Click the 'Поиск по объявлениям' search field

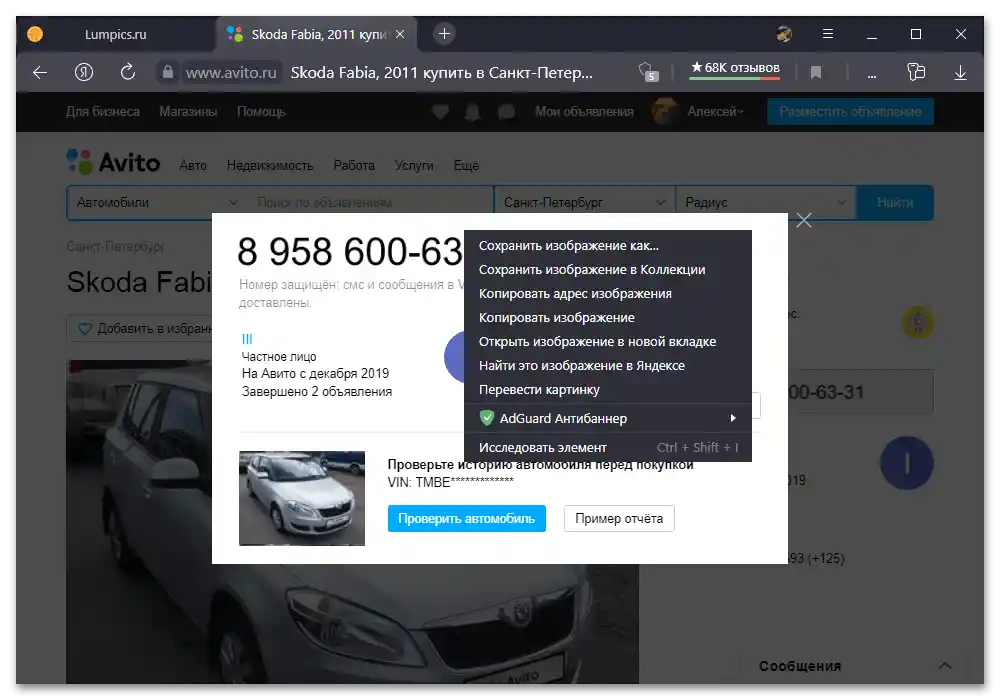point(370,203)
